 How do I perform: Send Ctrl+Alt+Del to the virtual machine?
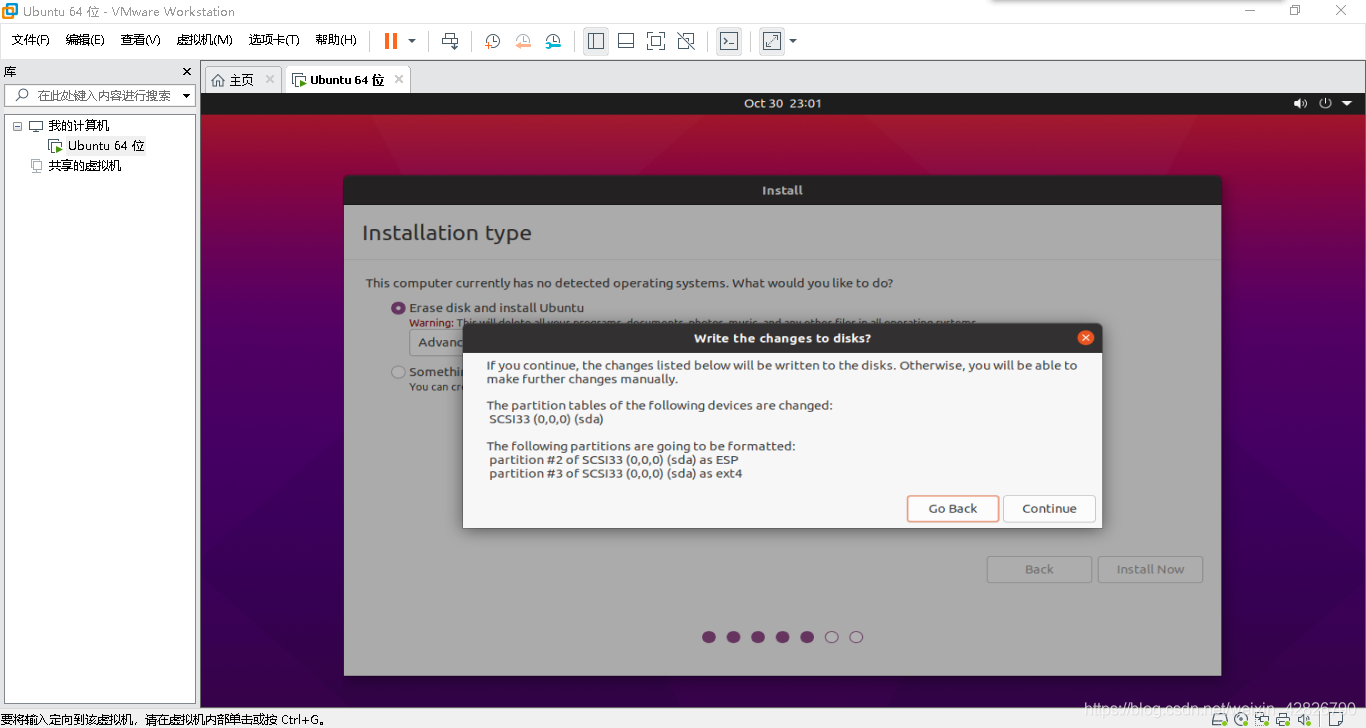click(450, 41)
